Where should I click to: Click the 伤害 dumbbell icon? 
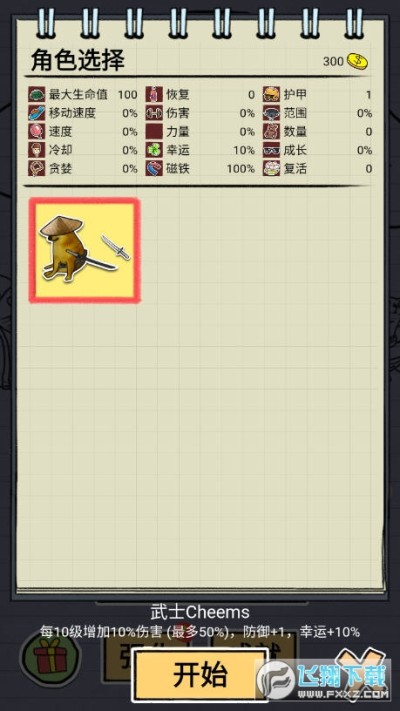(154, 113)
